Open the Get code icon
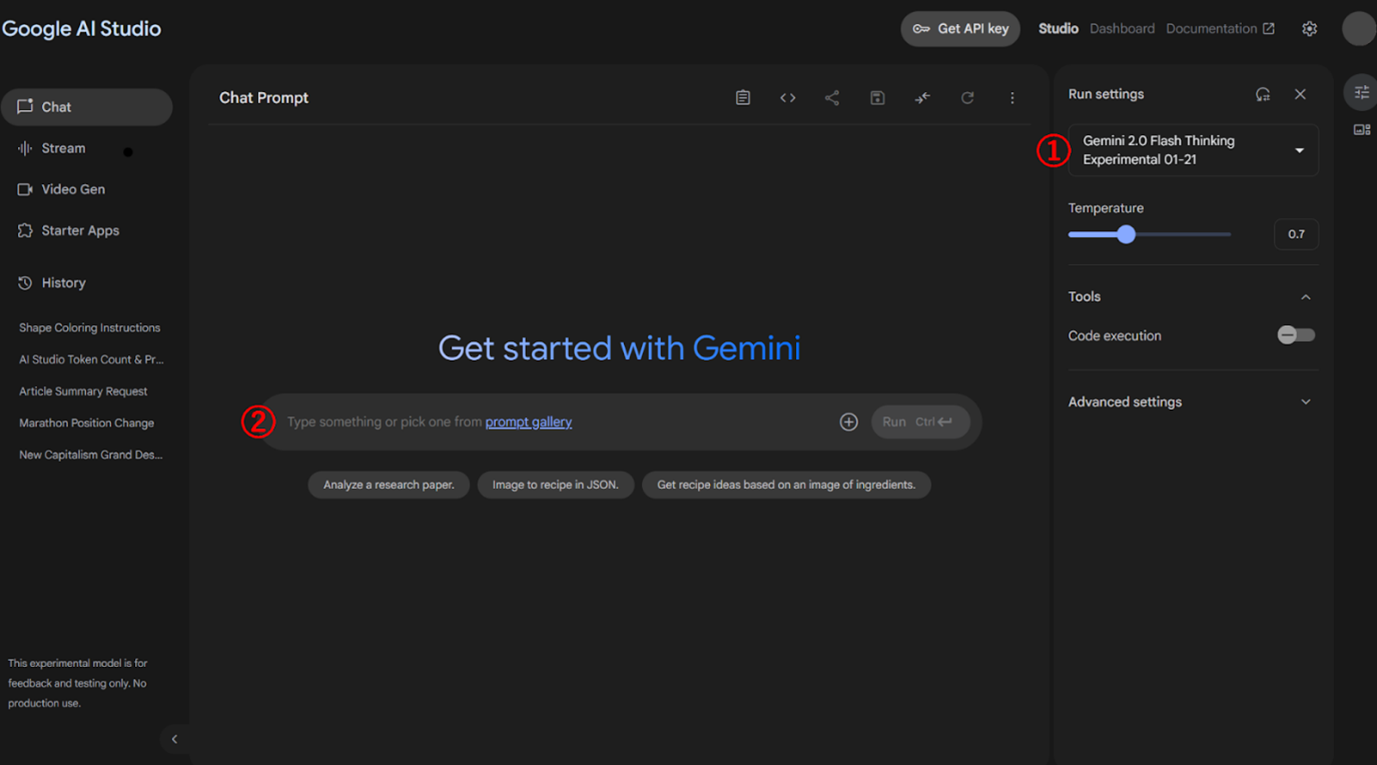This screenshot has height=765, width=1377. pyautogui.click(x=788, y=98)
